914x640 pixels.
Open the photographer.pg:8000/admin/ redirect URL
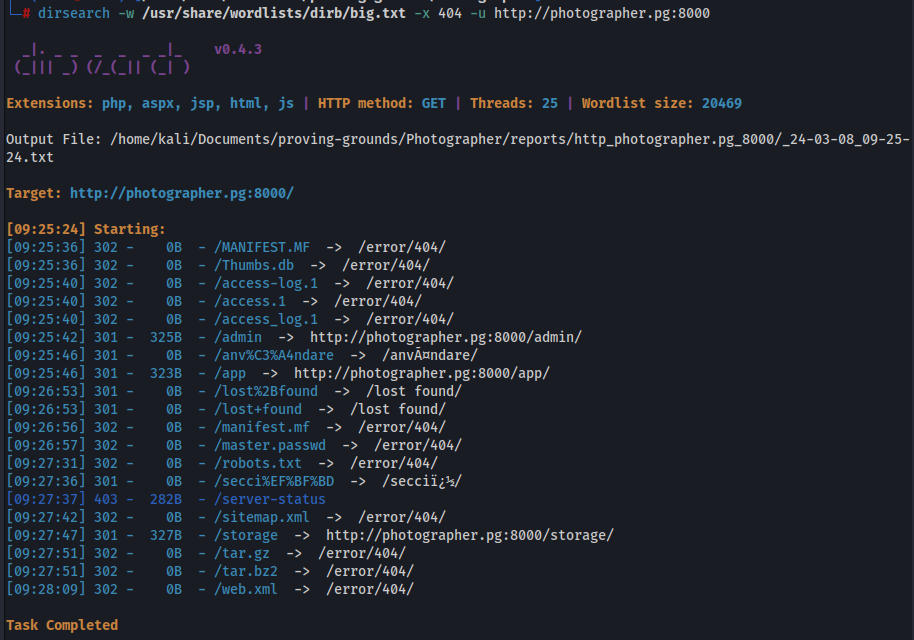pyautogui.click(x=445, y=337)
